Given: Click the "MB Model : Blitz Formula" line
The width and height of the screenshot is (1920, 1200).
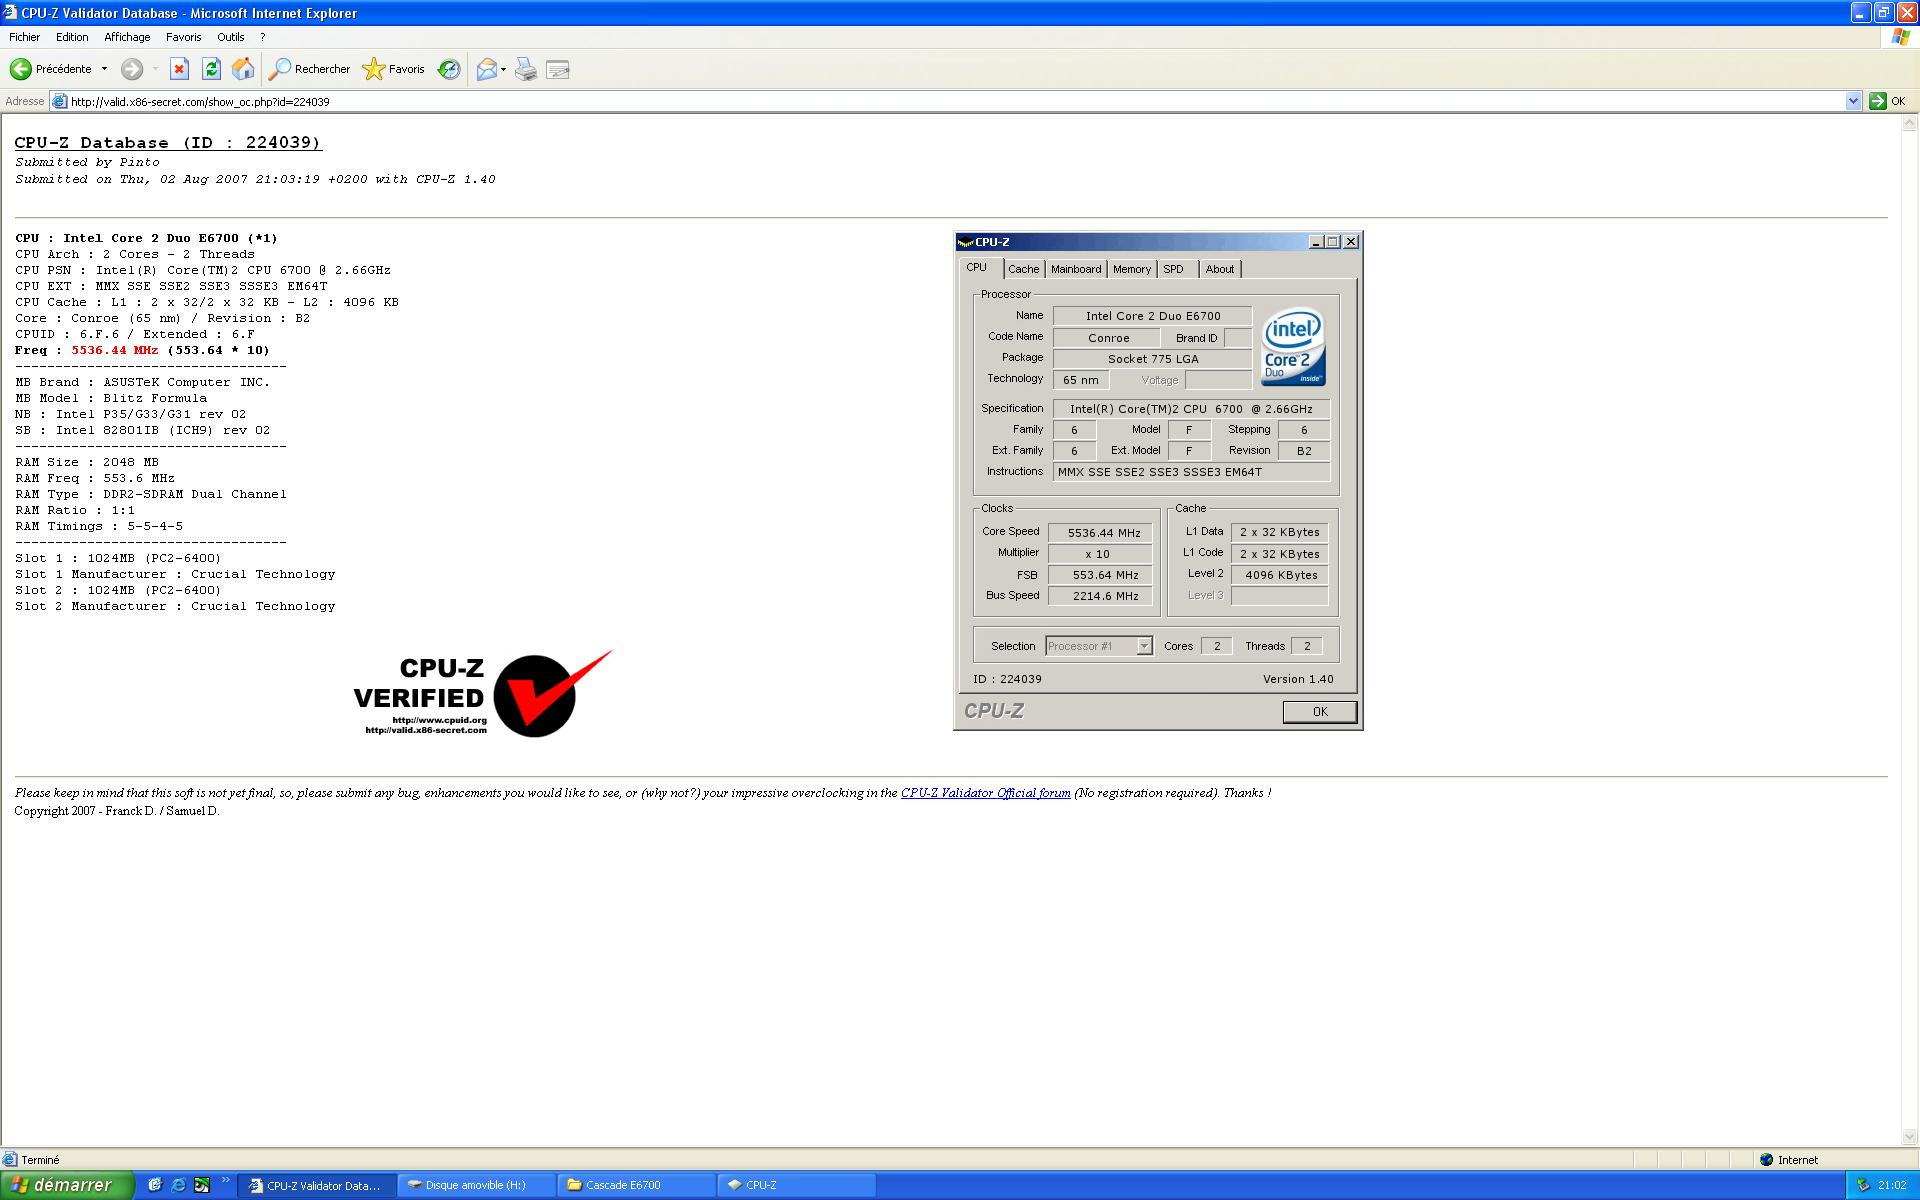Looking at the screenshot, I should tap(111, 398).
